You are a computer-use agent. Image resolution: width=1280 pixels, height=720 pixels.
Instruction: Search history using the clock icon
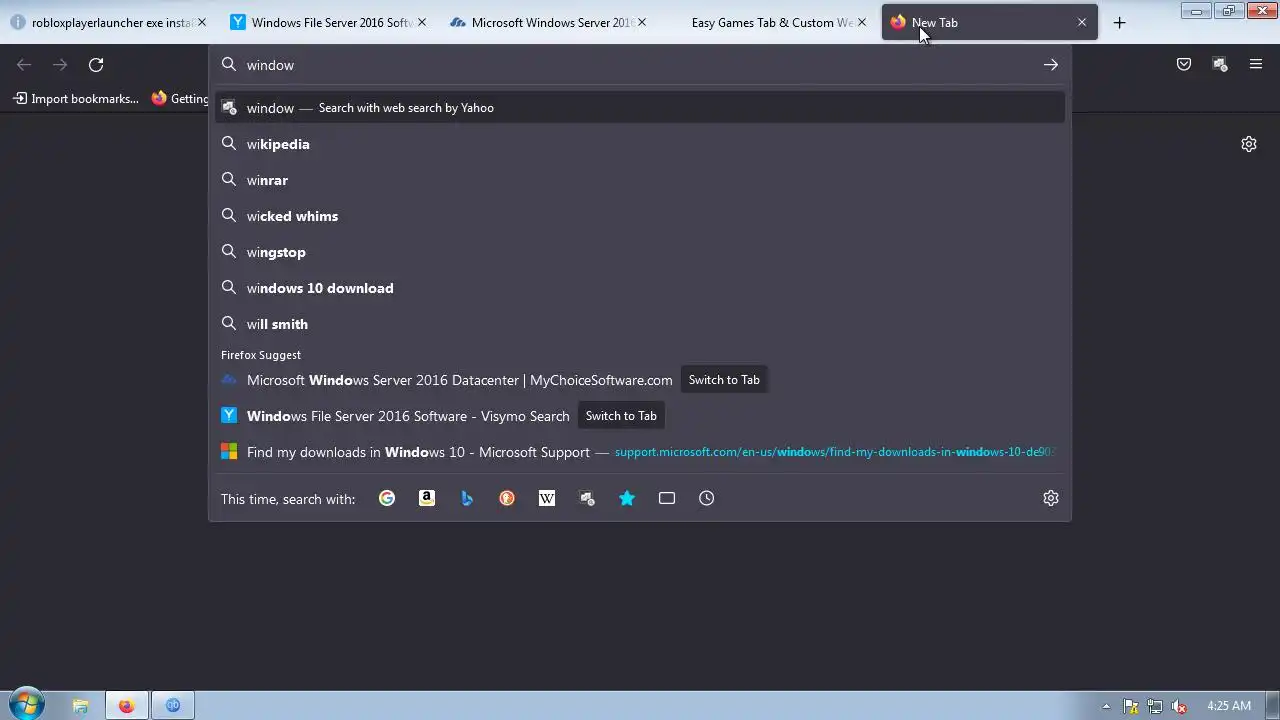point(707,498)
